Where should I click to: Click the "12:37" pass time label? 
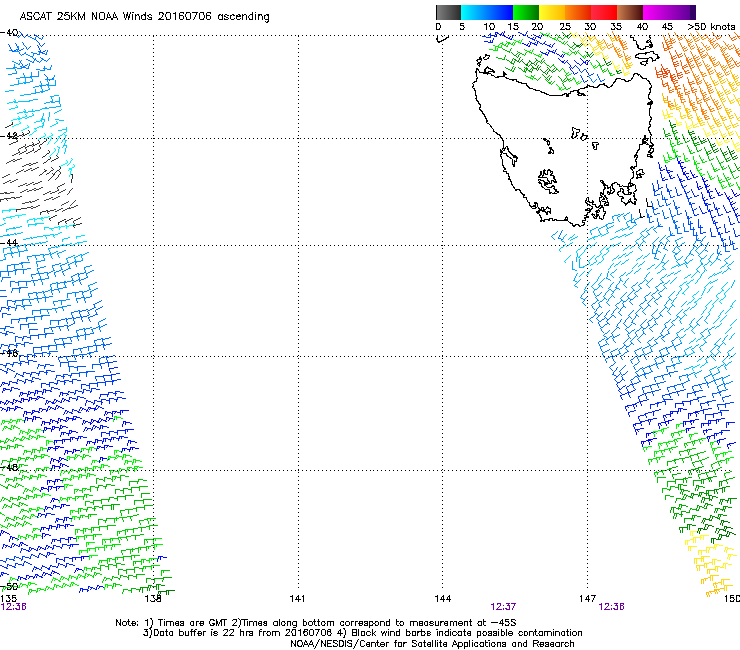click(503, 607)
